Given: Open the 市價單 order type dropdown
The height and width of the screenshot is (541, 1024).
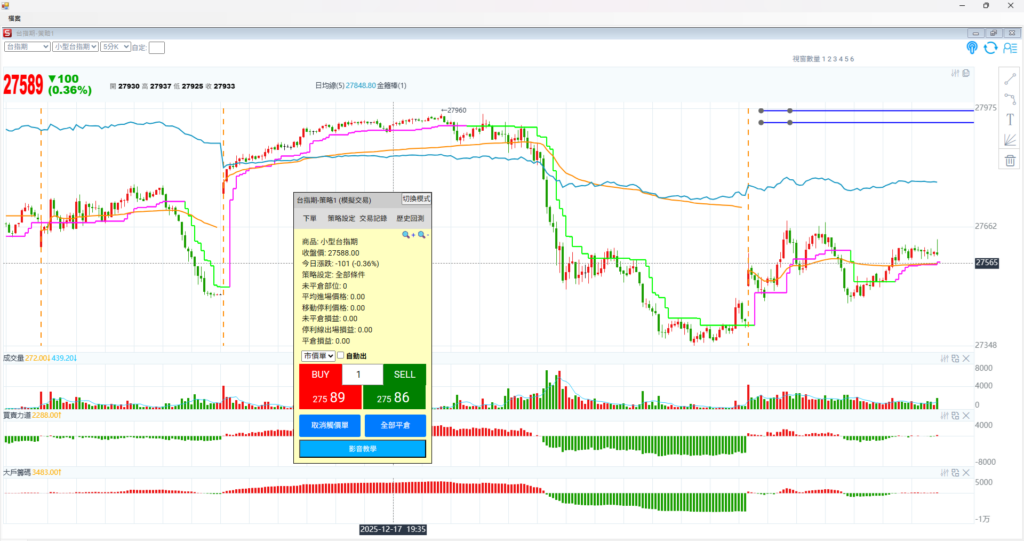Looking at the screenshot, I should (318, 356).
